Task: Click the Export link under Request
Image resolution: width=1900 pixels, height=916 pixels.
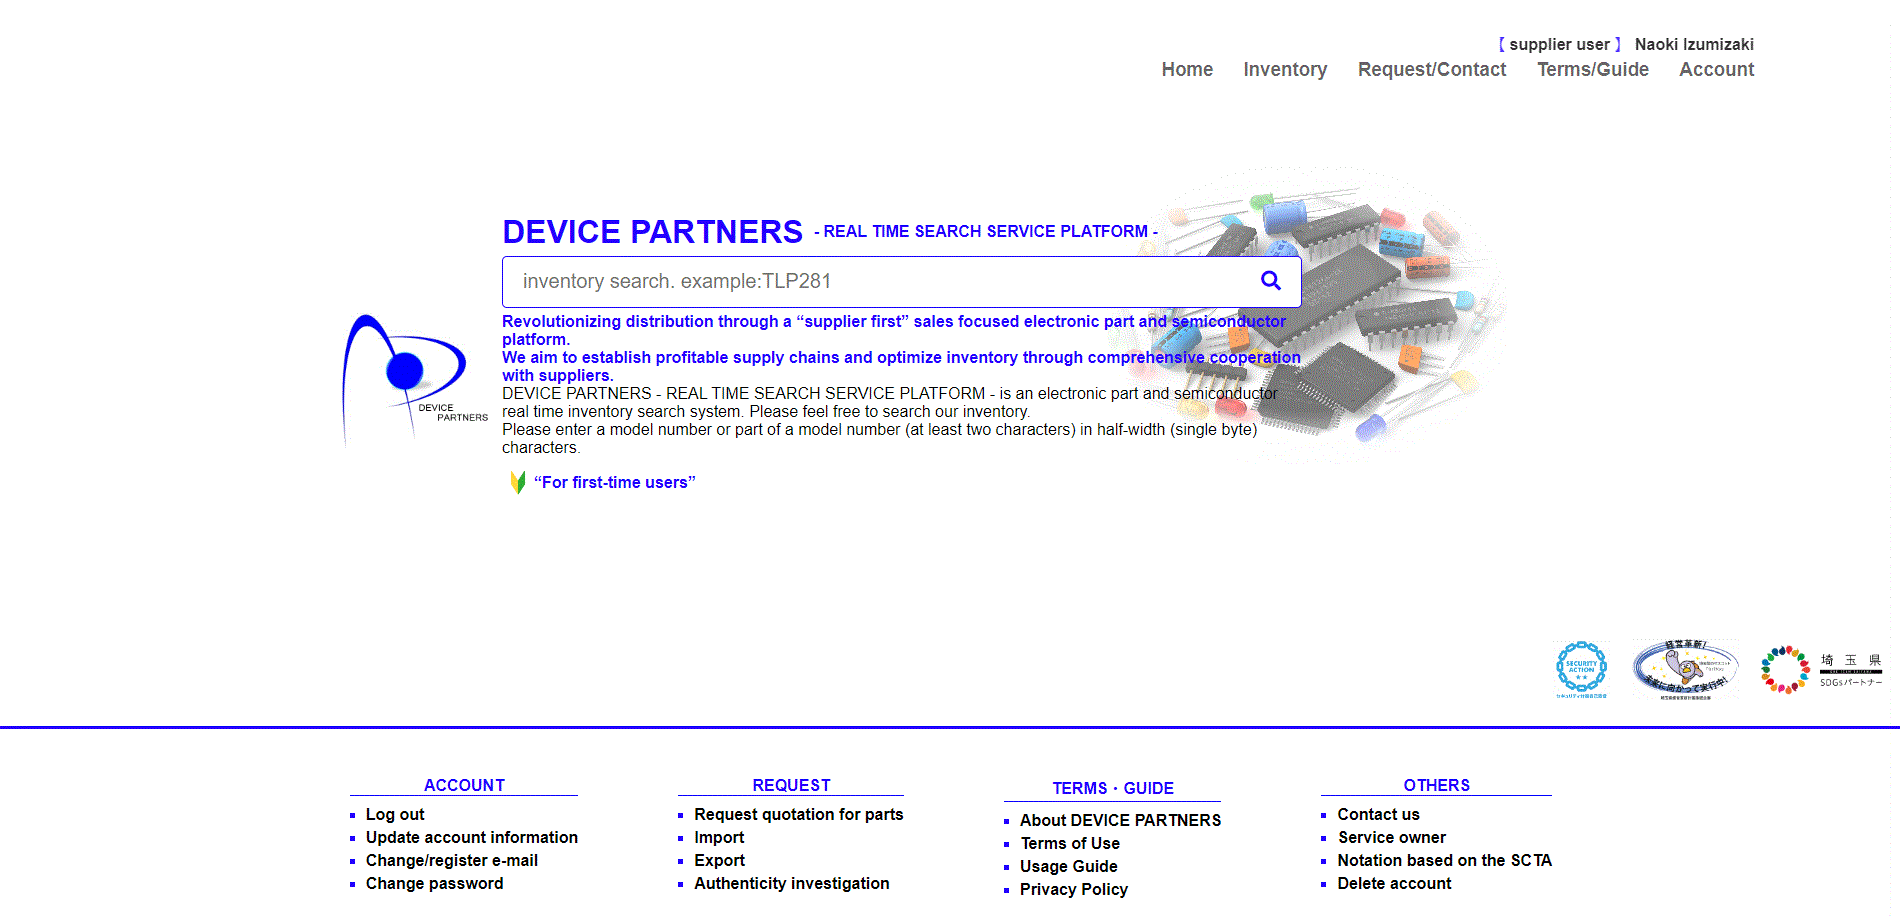Action: point(720,860)
